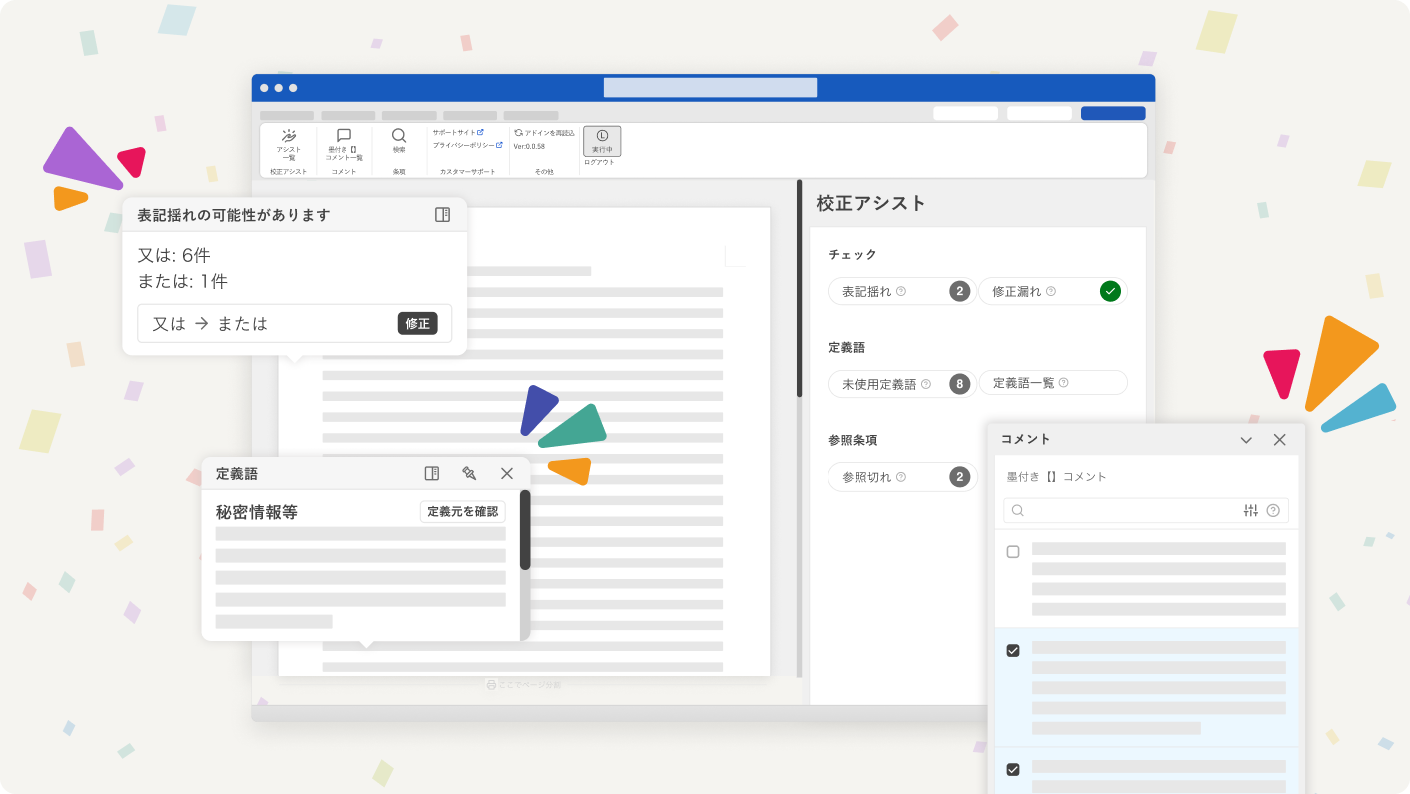This screenshot has width=1410, height=794.
Task: Click the 修正 button for 又は→または
Action: tap(417, 324)
